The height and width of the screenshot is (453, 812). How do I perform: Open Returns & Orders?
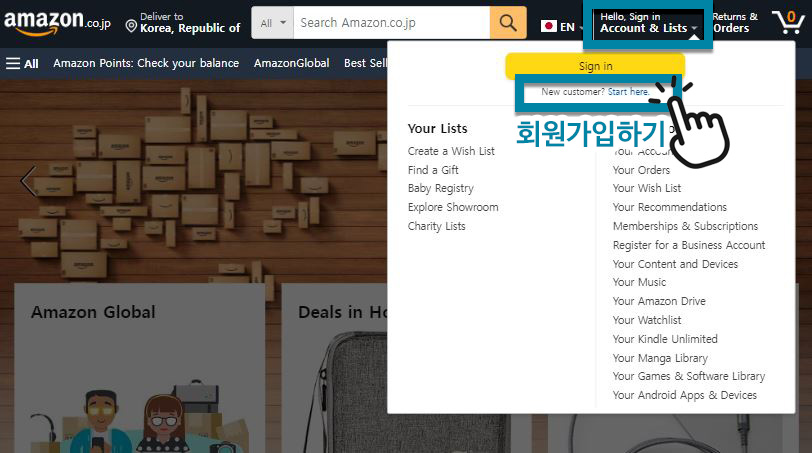pyautogui.click(x=734, y=23)
